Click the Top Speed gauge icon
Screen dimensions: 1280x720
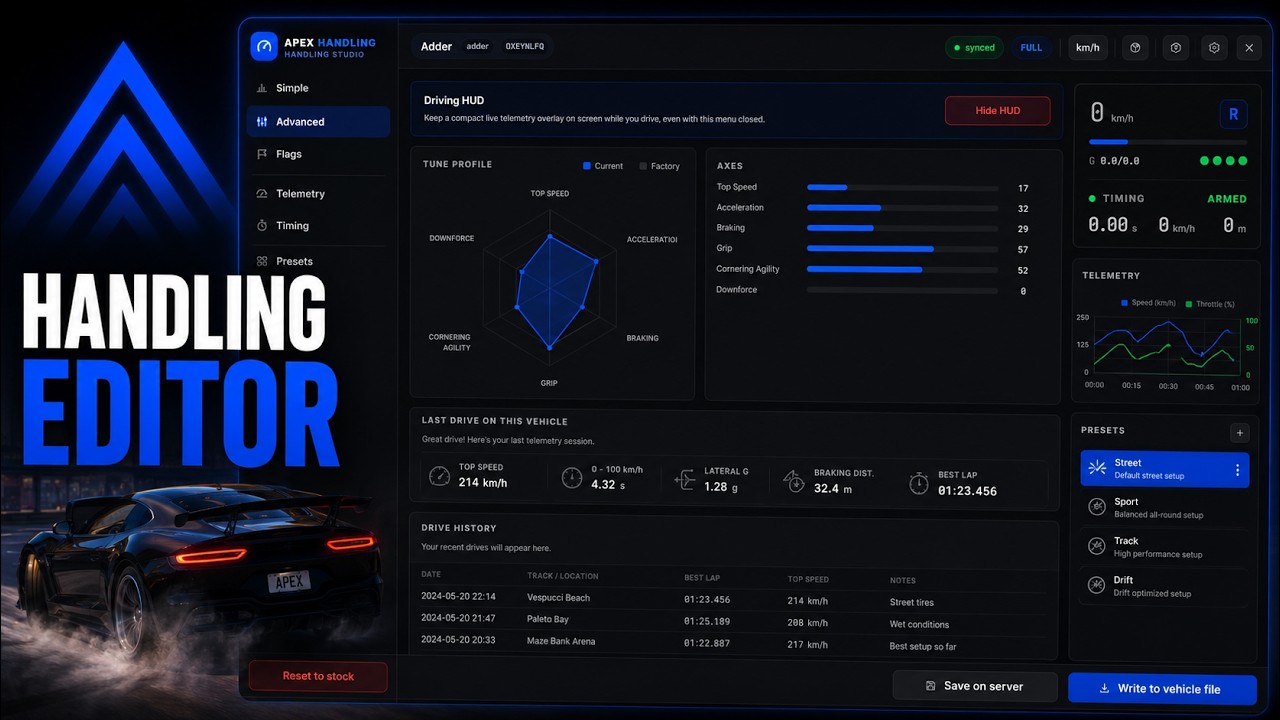point(439,476)
